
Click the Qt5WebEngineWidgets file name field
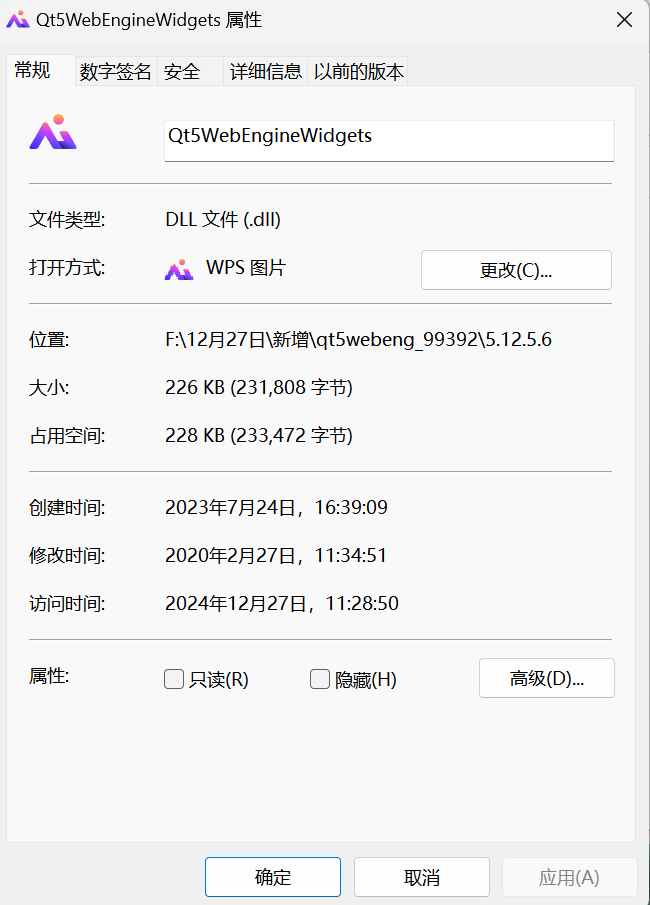point(389,141)
